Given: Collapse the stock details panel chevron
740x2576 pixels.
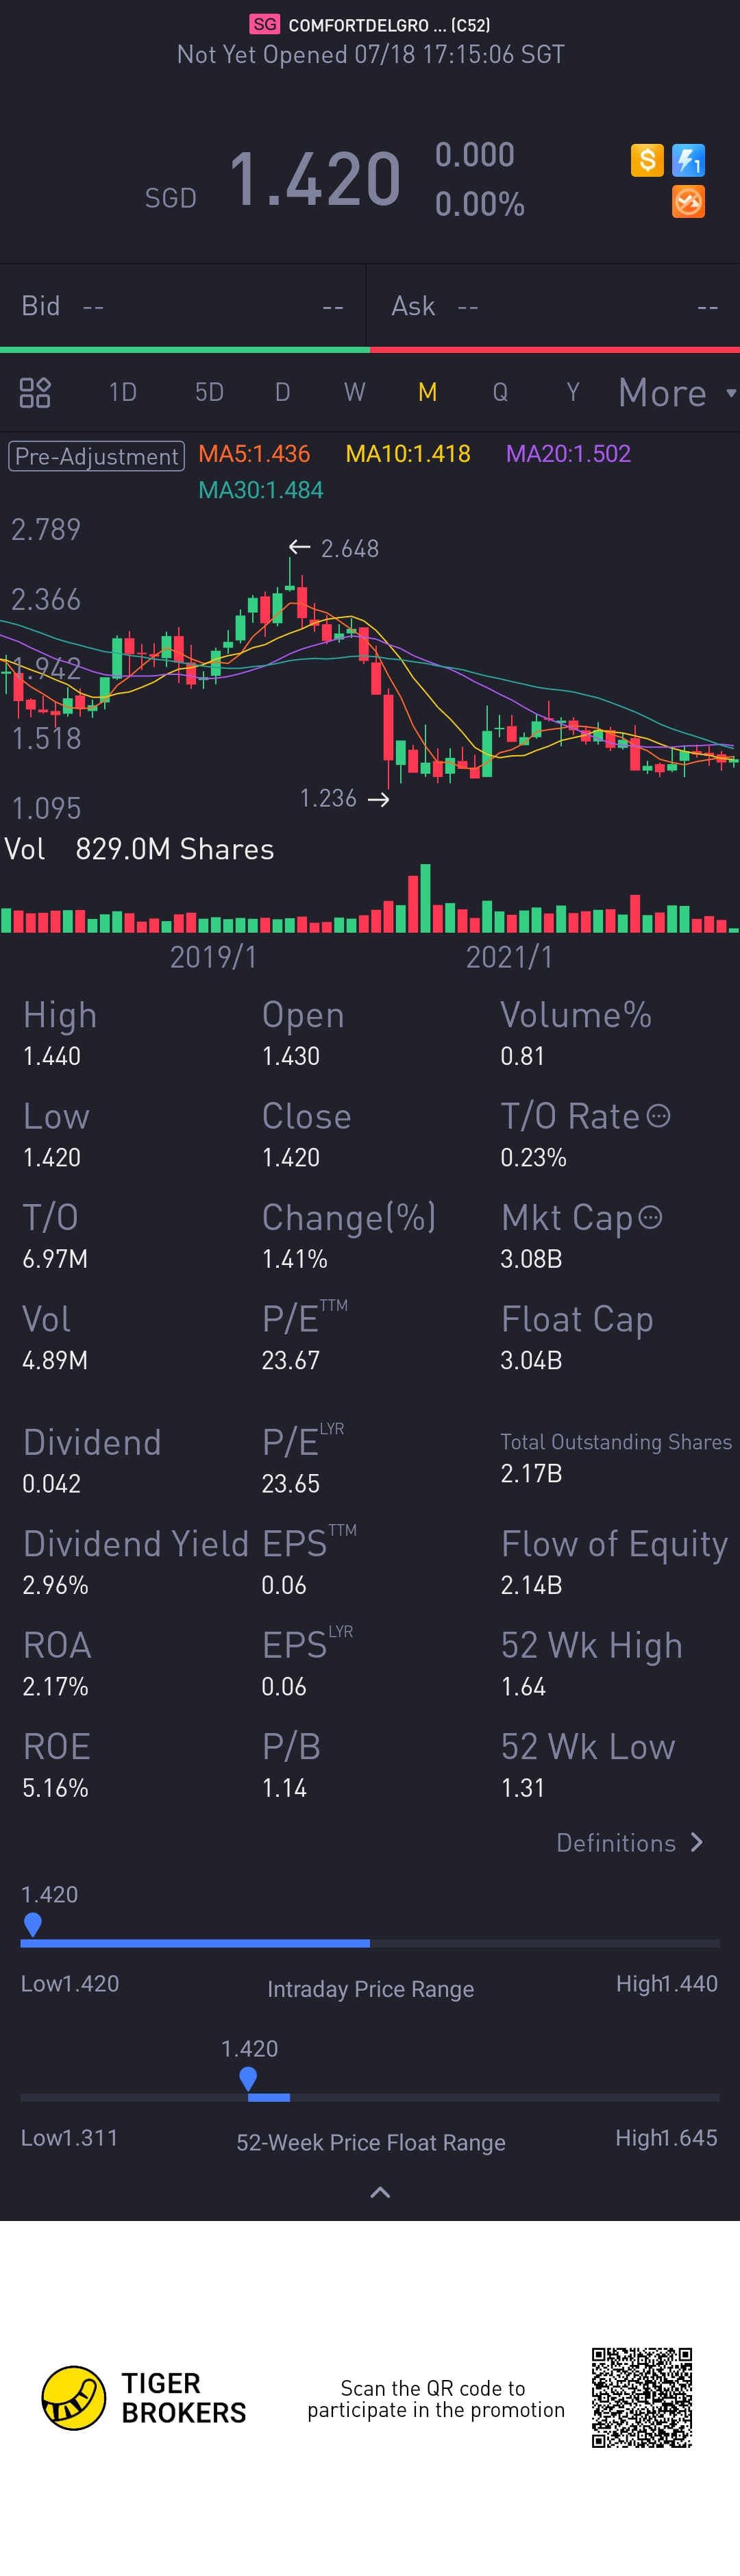Looking at the screenshot, I should point(380,2192).
